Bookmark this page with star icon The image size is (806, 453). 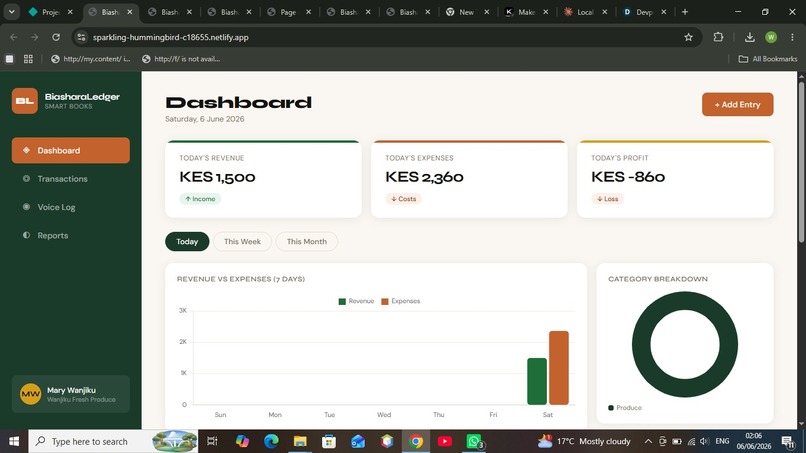click(x=688, y=37)
